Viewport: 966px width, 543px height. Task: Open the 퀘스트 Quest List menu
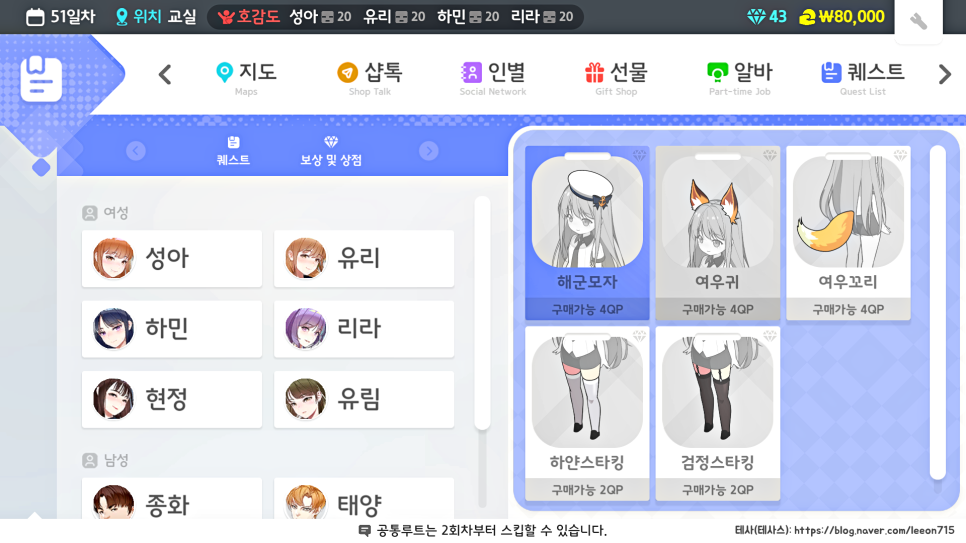(x=862, y=78)
